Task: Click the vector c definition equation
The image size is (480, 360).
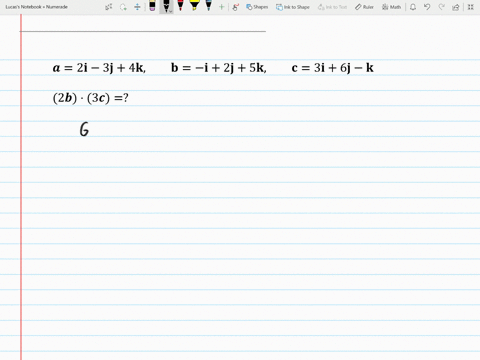Action: (332, 68)
